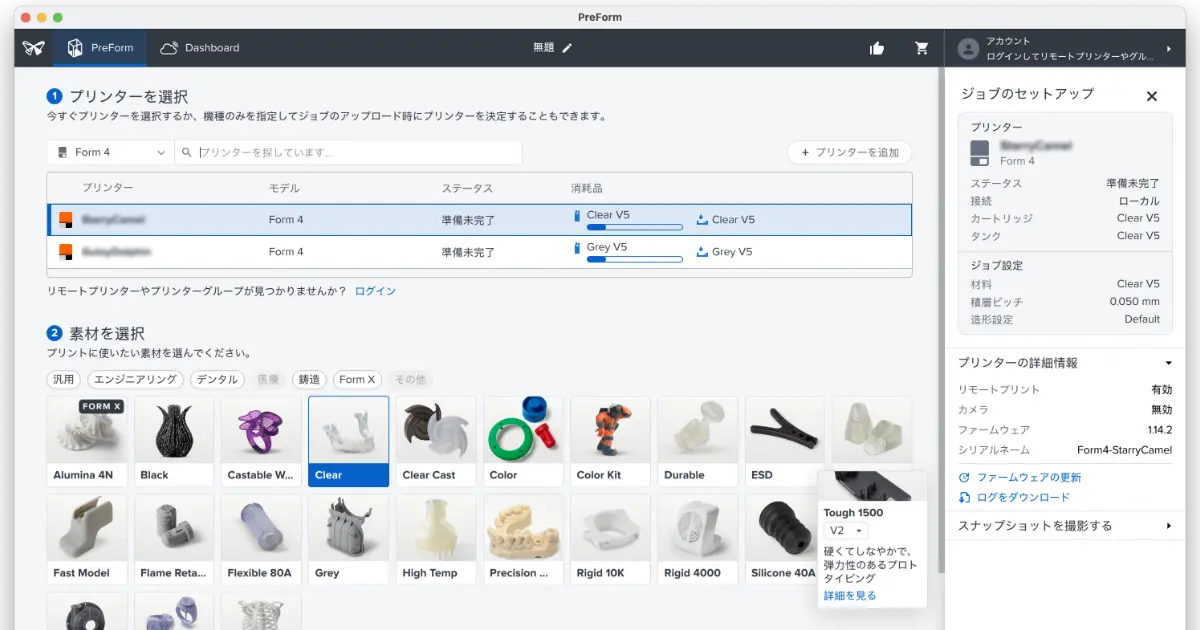Expand the アカウント login menu

(1066, 48)
